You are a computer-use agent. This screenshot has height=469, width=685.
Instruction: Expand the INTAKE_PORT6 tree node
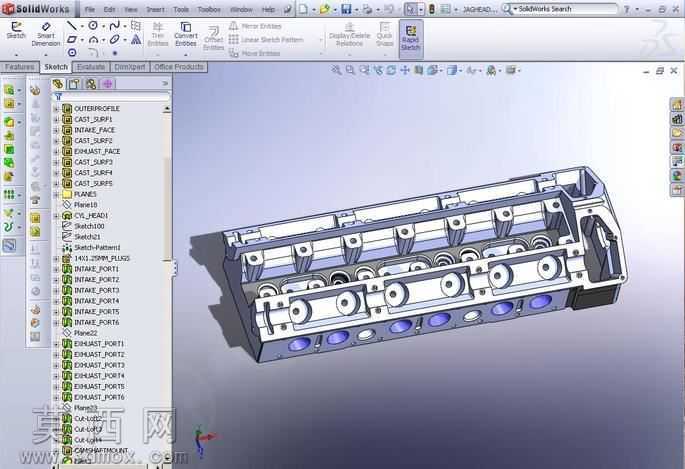[56, 322]
